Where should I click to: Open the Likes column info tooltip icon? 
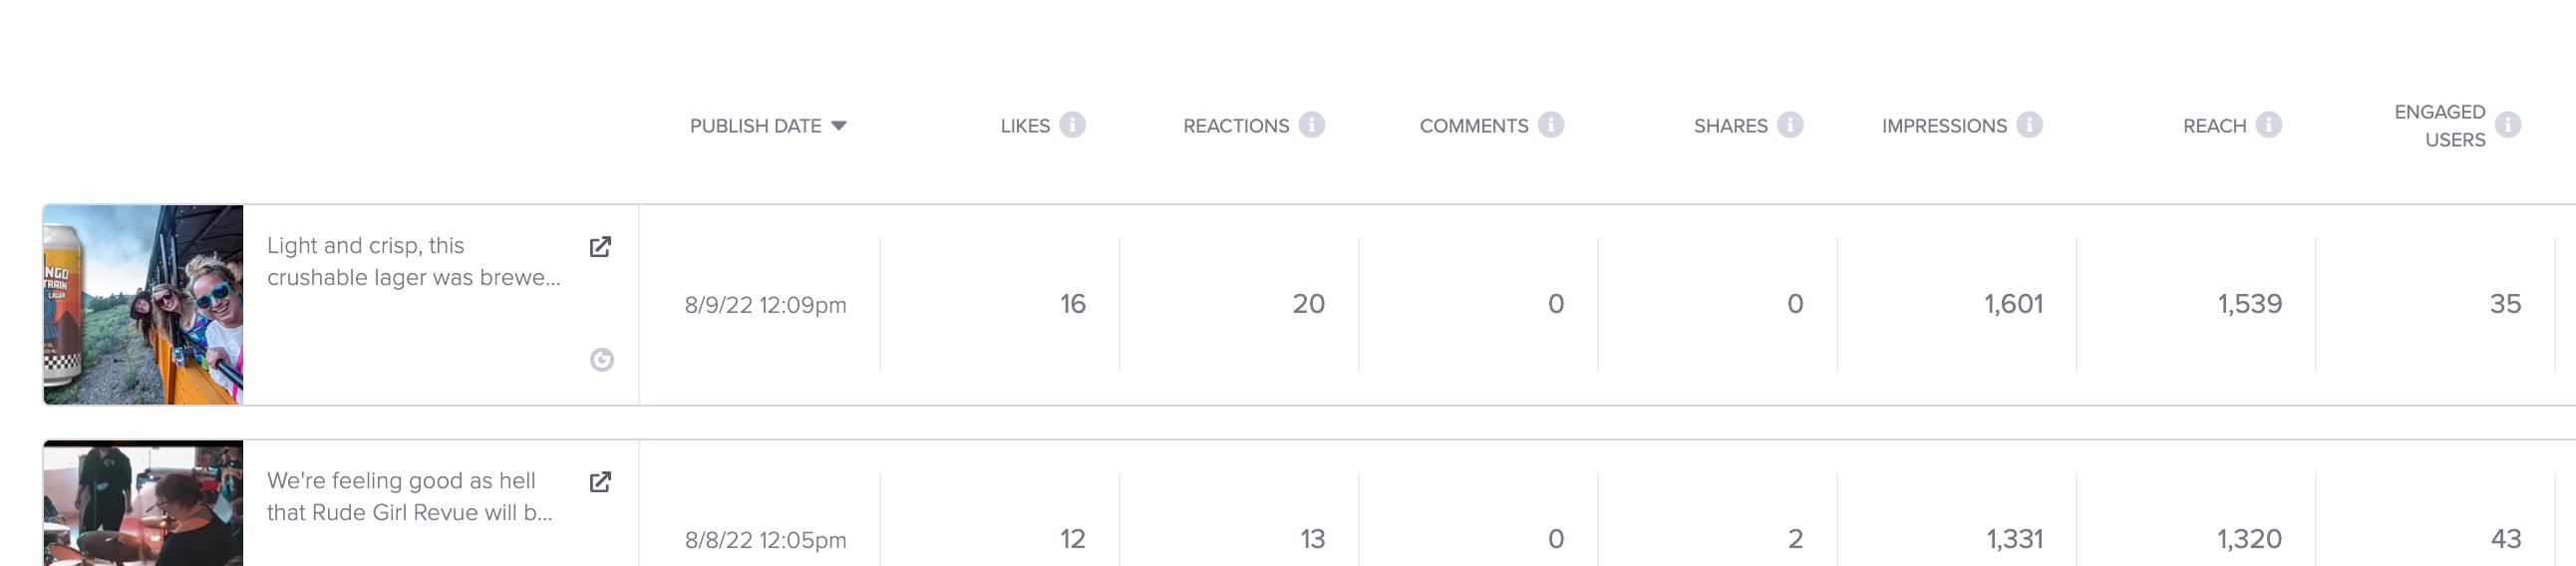pyautogui.click(x=1072, y=125)
